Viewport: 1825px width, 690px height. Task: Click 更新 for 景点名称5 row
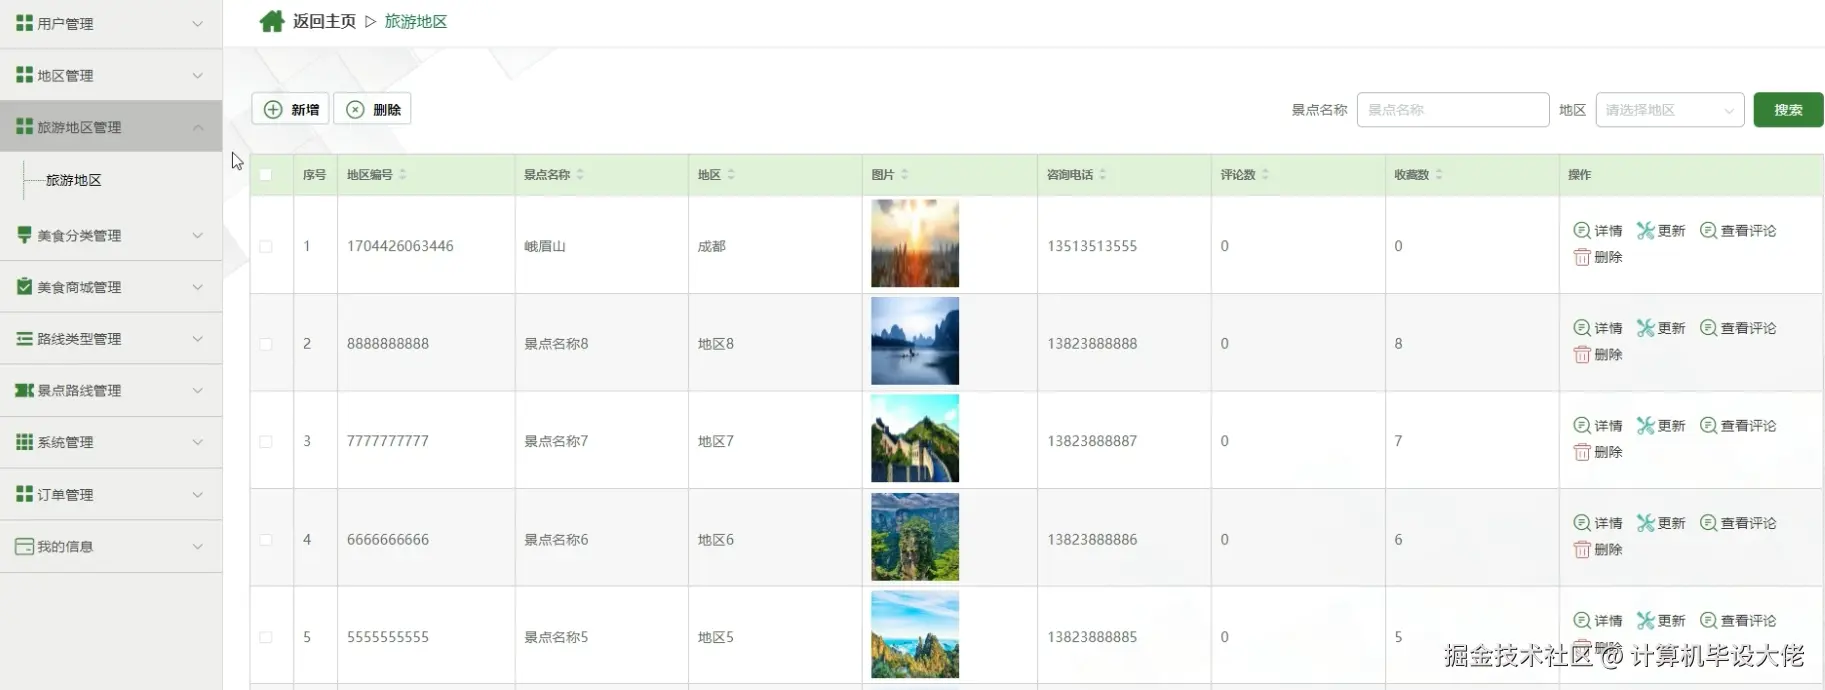coord(1661,621)
